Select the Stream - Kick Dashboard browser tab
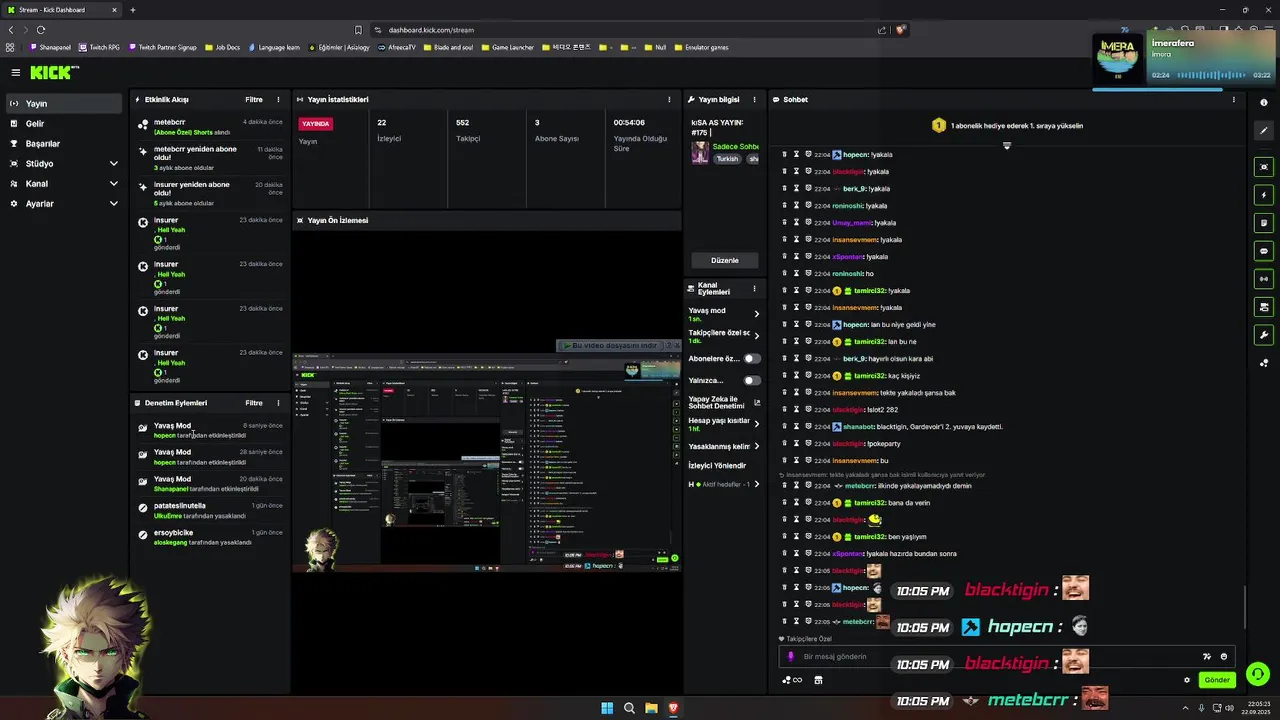The width and height of the screenshot is (1280, 720). (60, 10)
